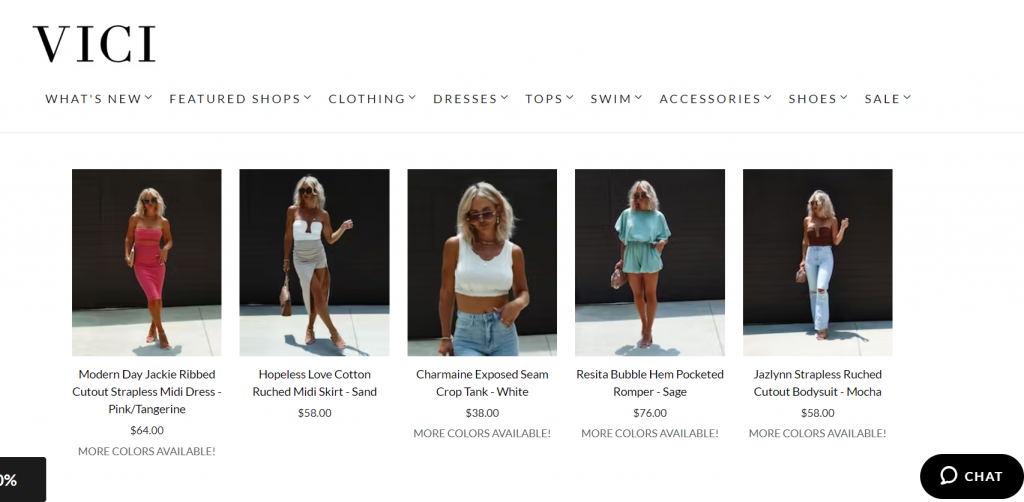This screenshot has height=502, width=1024.
Task: Expand the Sale chevron
Action: click(x=907, y=98)
